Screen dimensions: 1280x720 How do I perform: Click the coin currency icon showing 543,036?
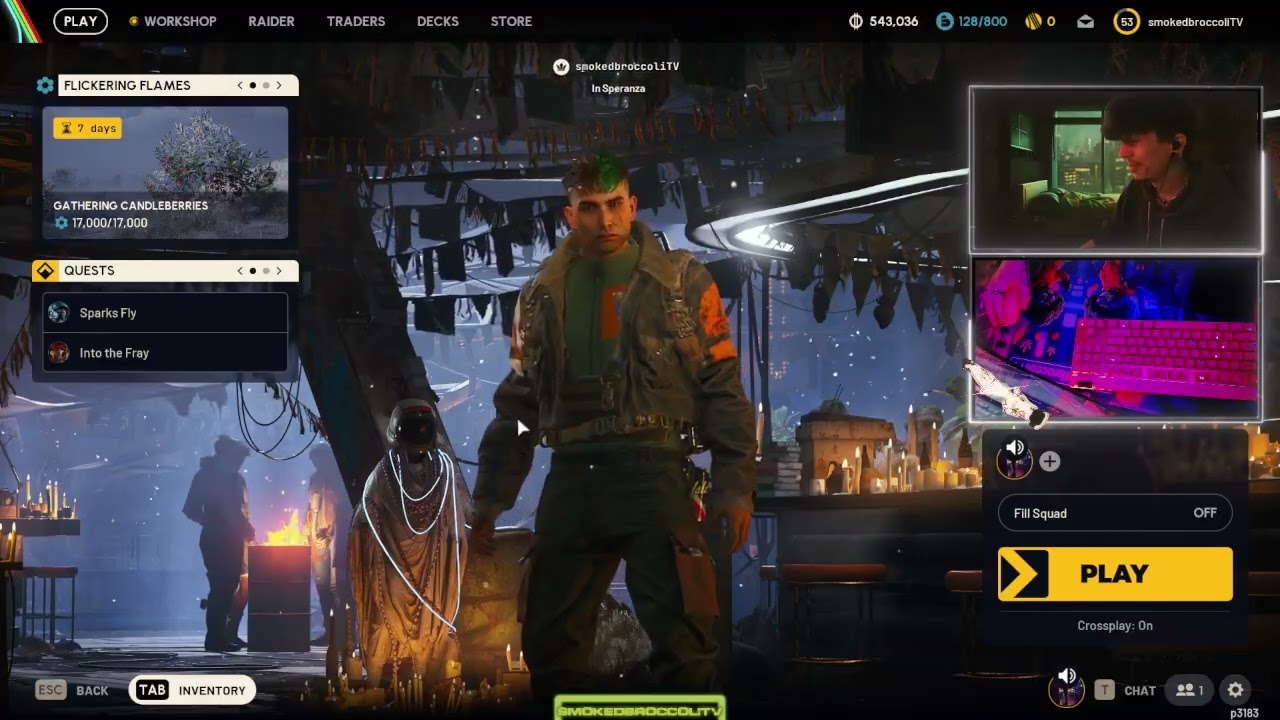[856, 21]
